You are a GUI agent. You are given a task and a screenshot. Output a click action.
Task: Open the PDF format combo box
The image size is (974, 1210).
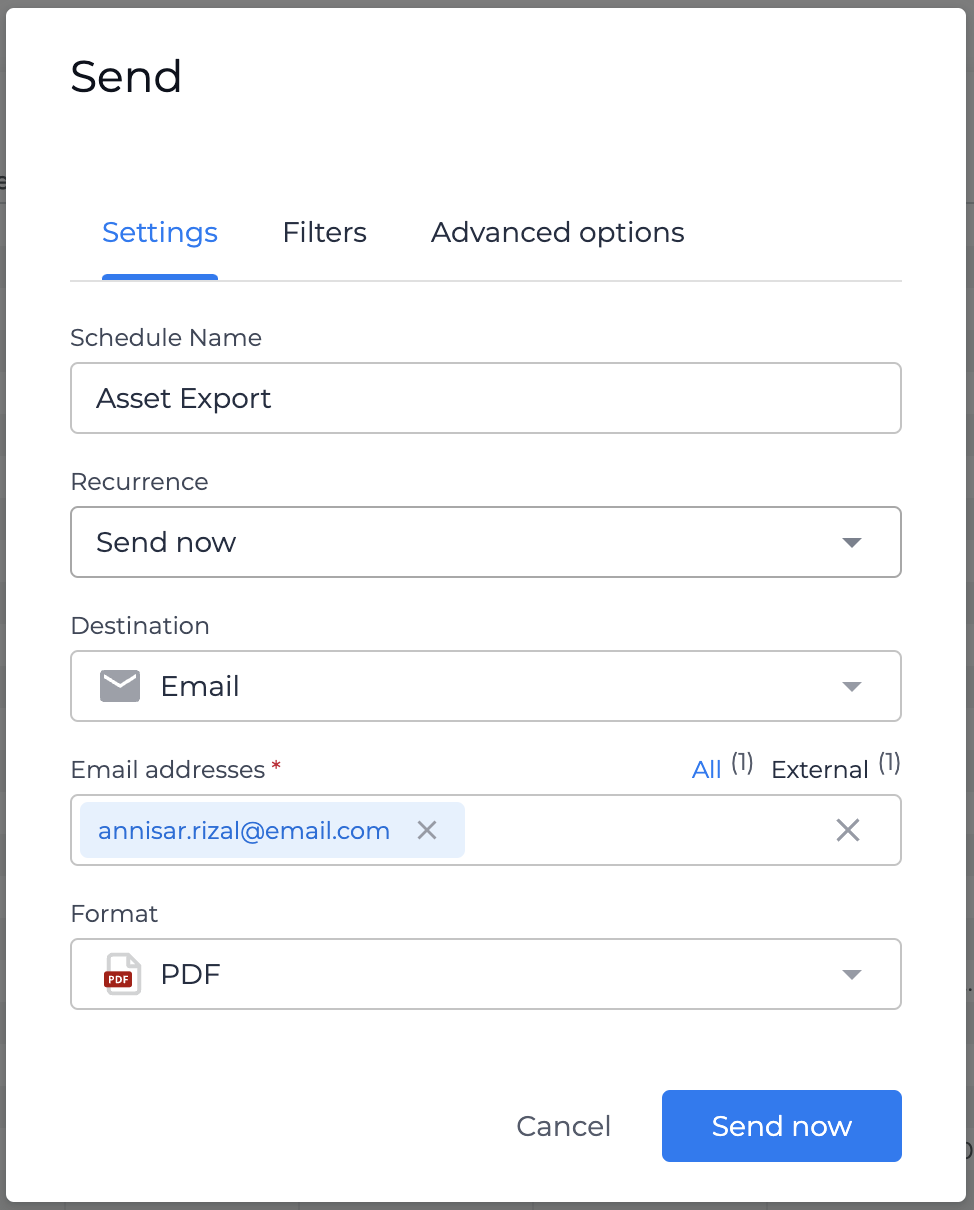click(486, 974)
